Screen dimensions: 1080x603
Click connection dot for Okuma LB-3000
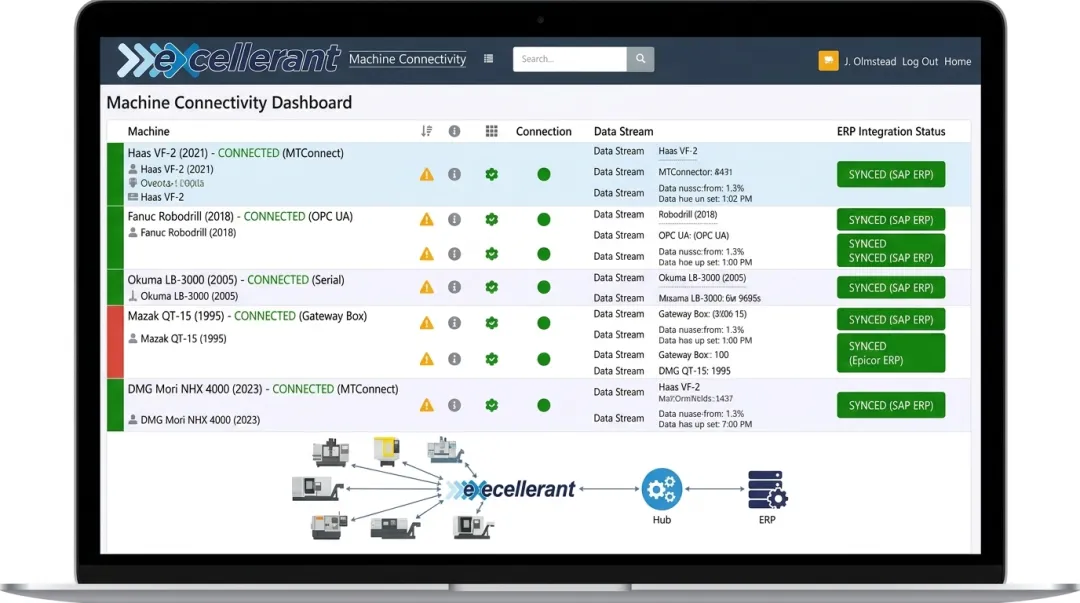(543, 287)
